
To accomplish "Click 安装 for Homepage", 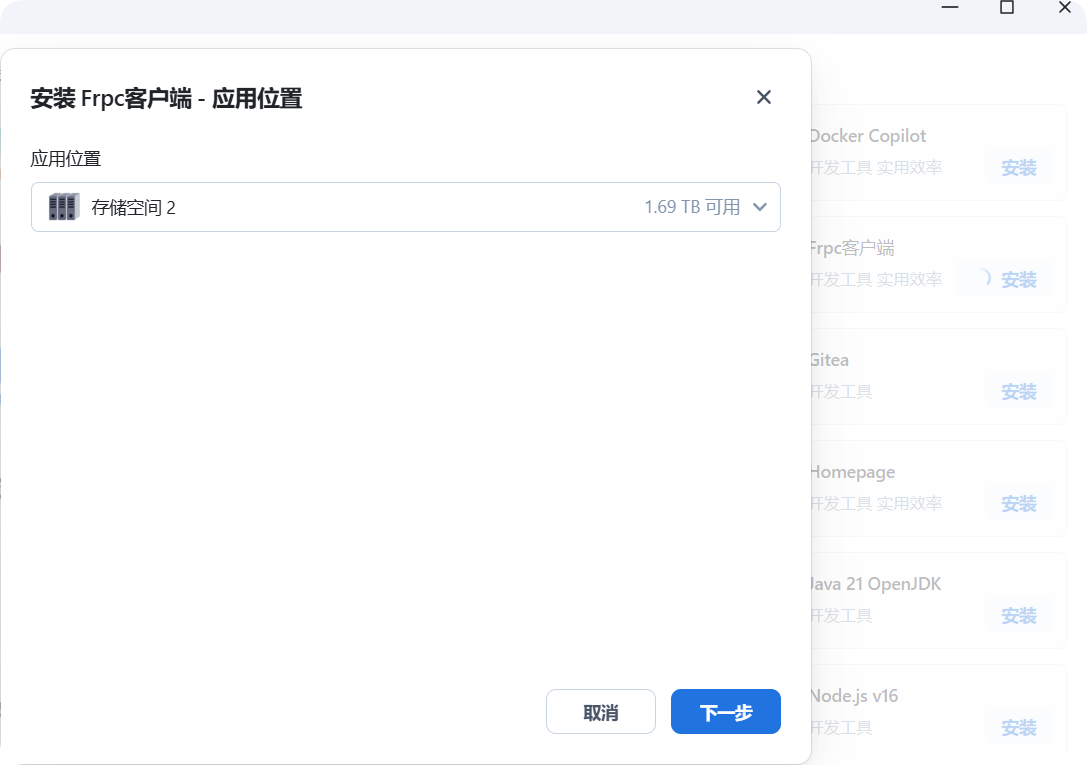I will point(1018,504).
